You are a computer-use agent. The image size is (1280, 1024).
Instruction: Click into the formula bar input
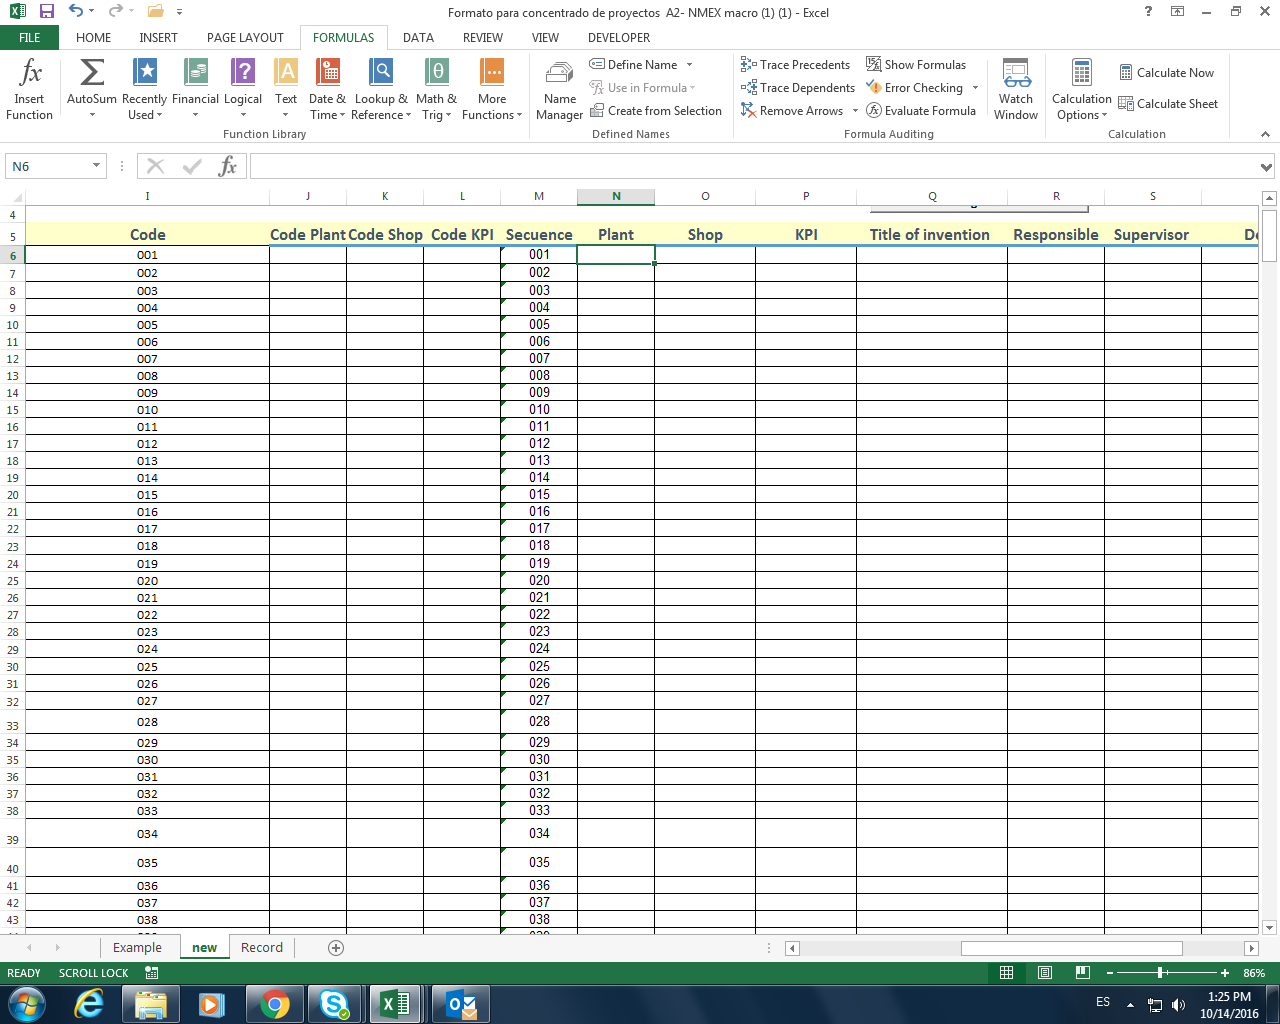[754, 166]
